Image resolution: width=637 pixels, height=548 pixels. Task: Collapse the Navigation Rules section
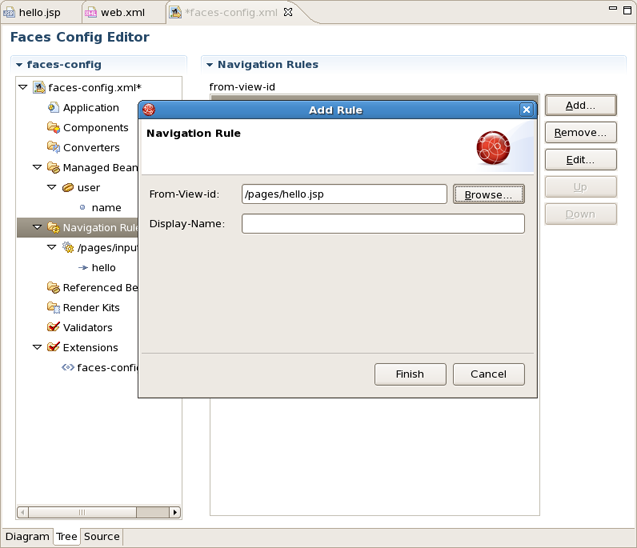coord(210,65)
